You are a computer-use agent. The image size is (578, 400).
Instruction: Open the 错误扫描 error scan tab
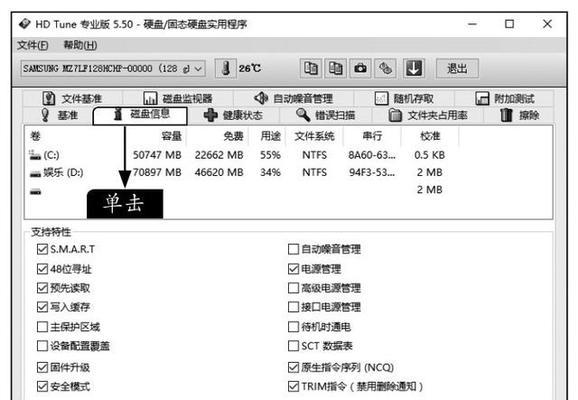pyautogui.click(x=325, y=115)
